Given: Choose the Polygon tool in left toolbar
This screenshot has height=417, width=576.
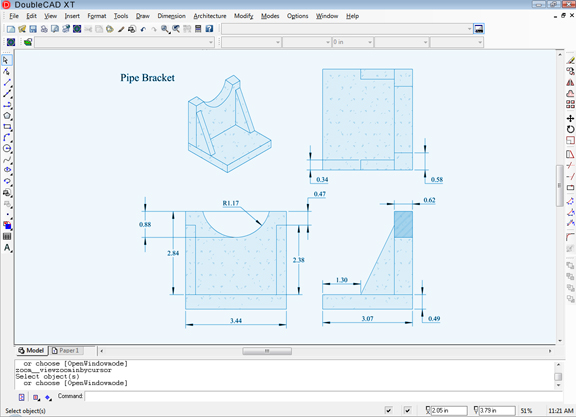Looking at the screenshot, I should (x=7, y=115).
